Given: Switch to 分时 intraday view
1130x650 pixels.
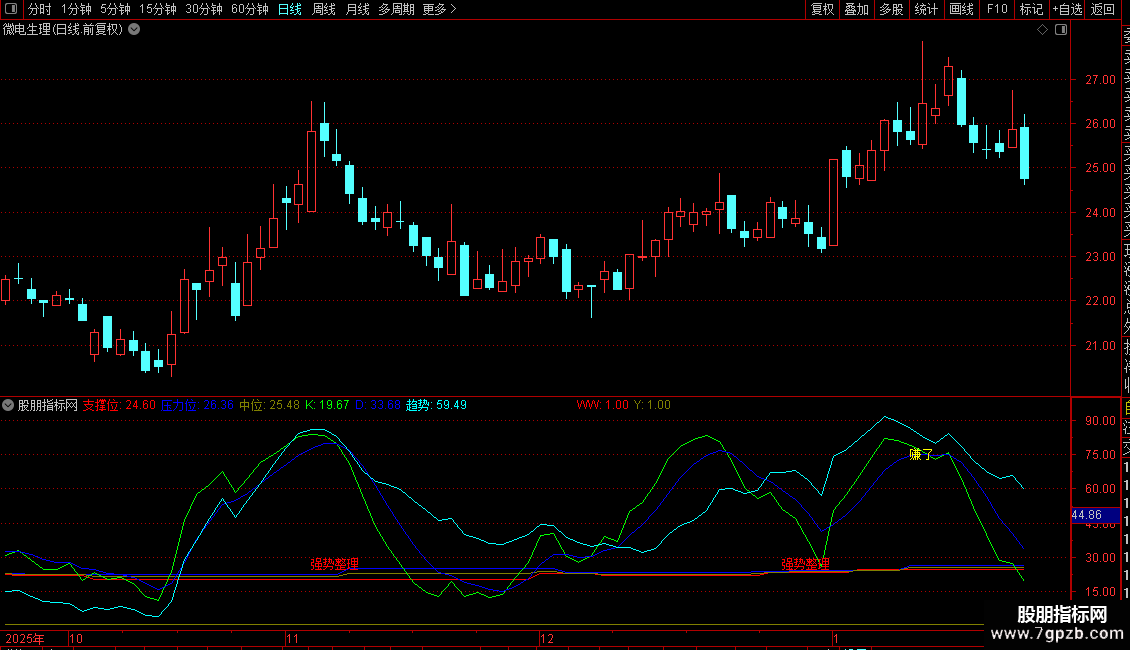Looking at the screenshot, I should pos(40,9).
